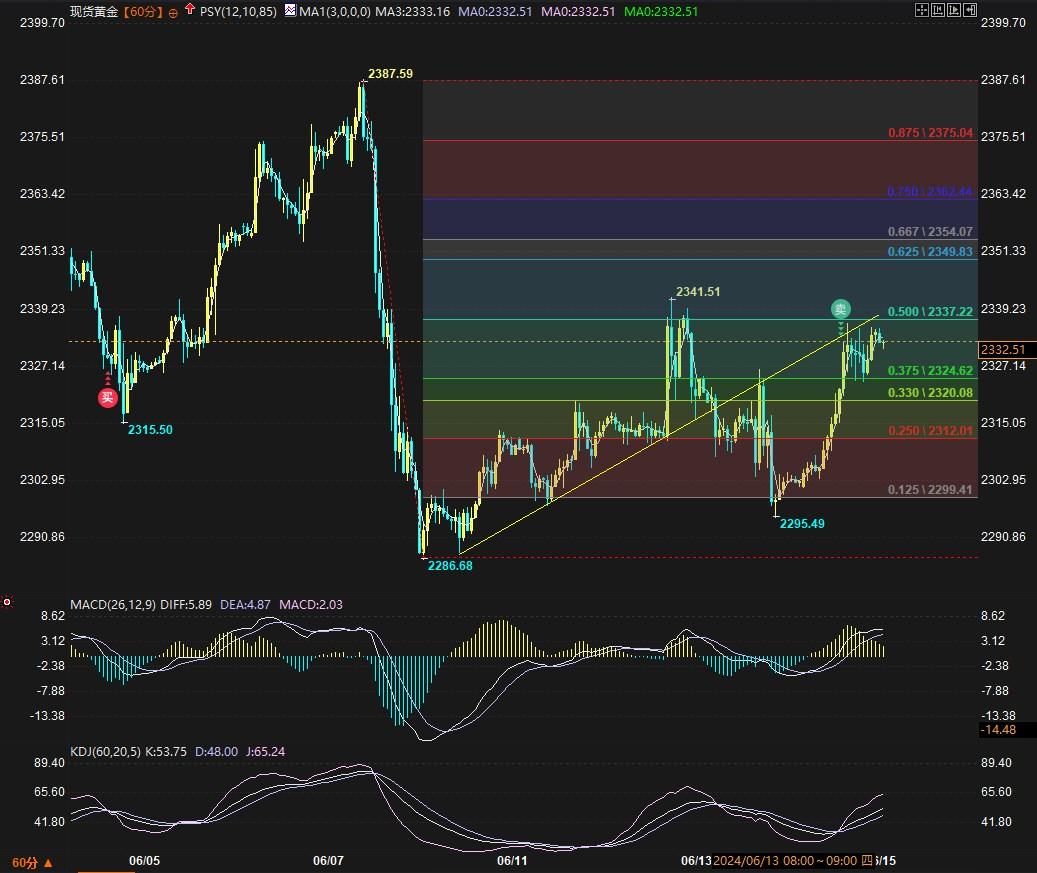Click the 2387.59 high price label
This screenshot has width=1037, height=873.
tap(390, 74)
